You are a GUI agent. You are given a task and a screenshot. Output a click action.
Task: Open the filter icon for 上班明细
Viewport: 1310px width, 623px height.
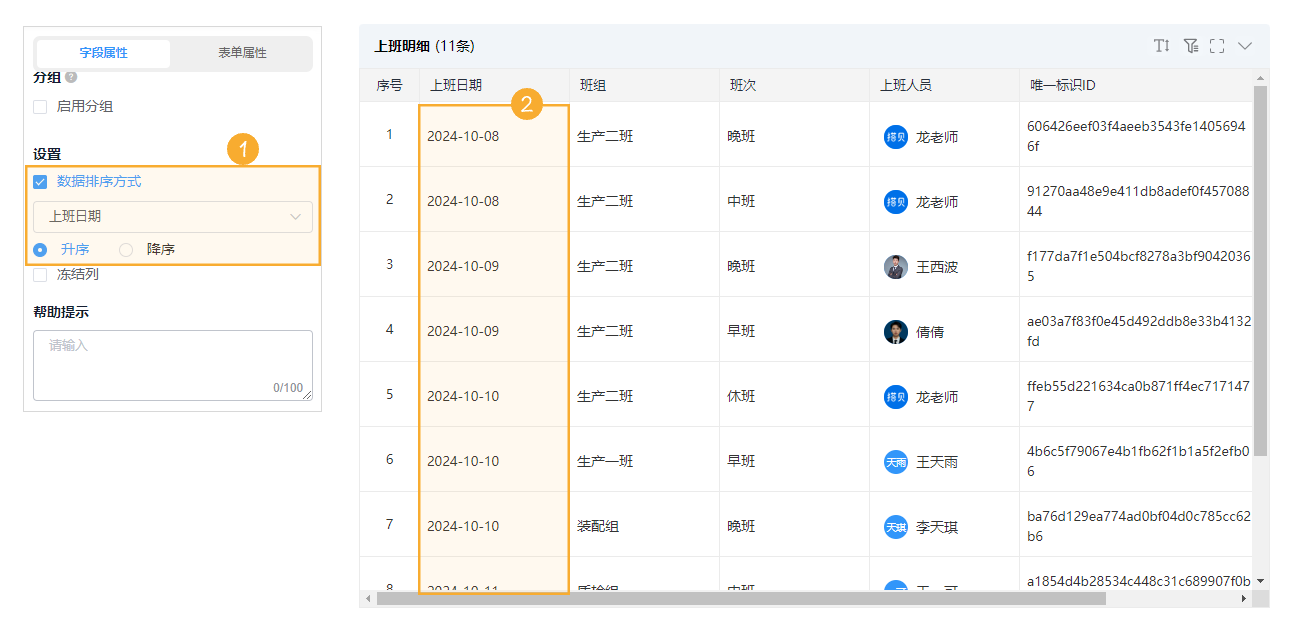click(x=1190, y=46)
